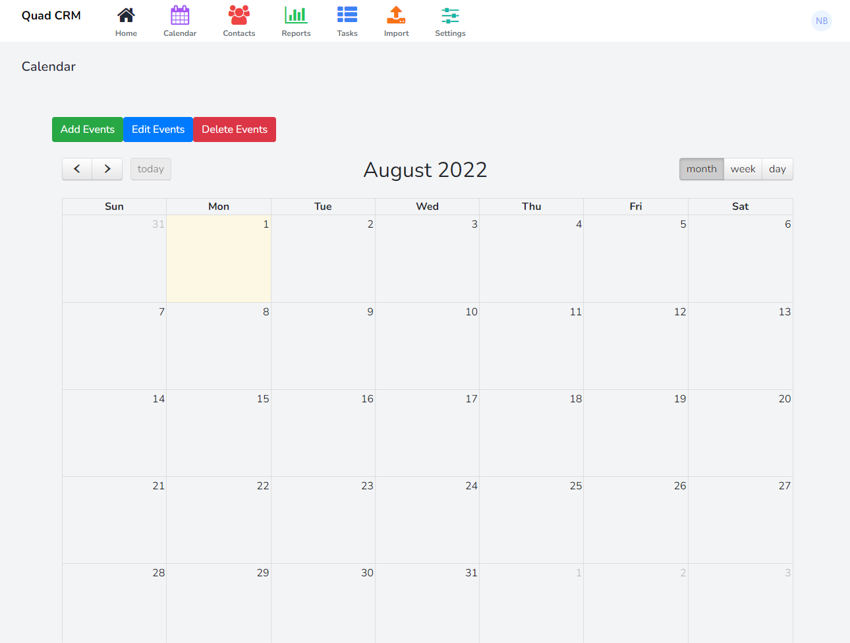
Task: Click the Quad CRM logo text
Action: [x=51, y=16]
